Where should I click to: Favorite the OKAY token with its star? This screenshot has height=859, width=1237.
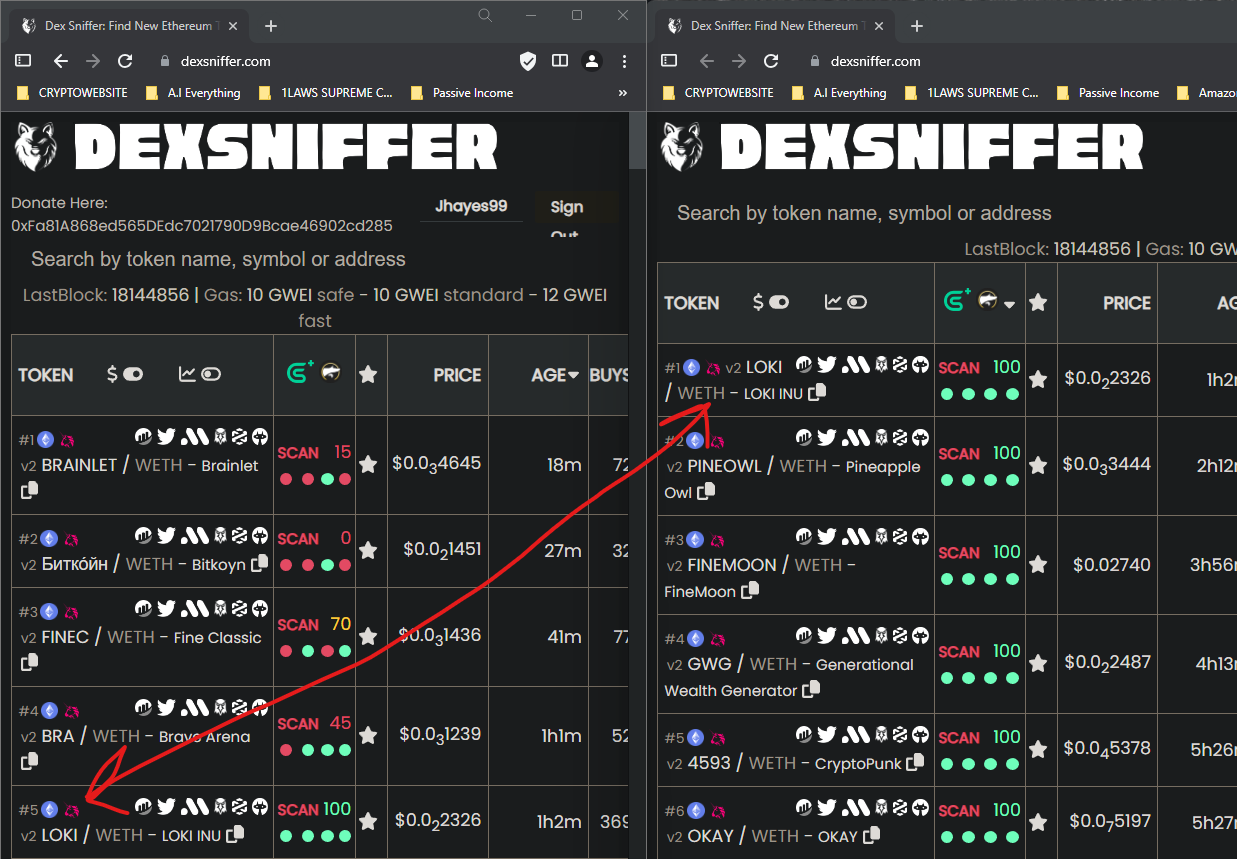point(1038,822)
